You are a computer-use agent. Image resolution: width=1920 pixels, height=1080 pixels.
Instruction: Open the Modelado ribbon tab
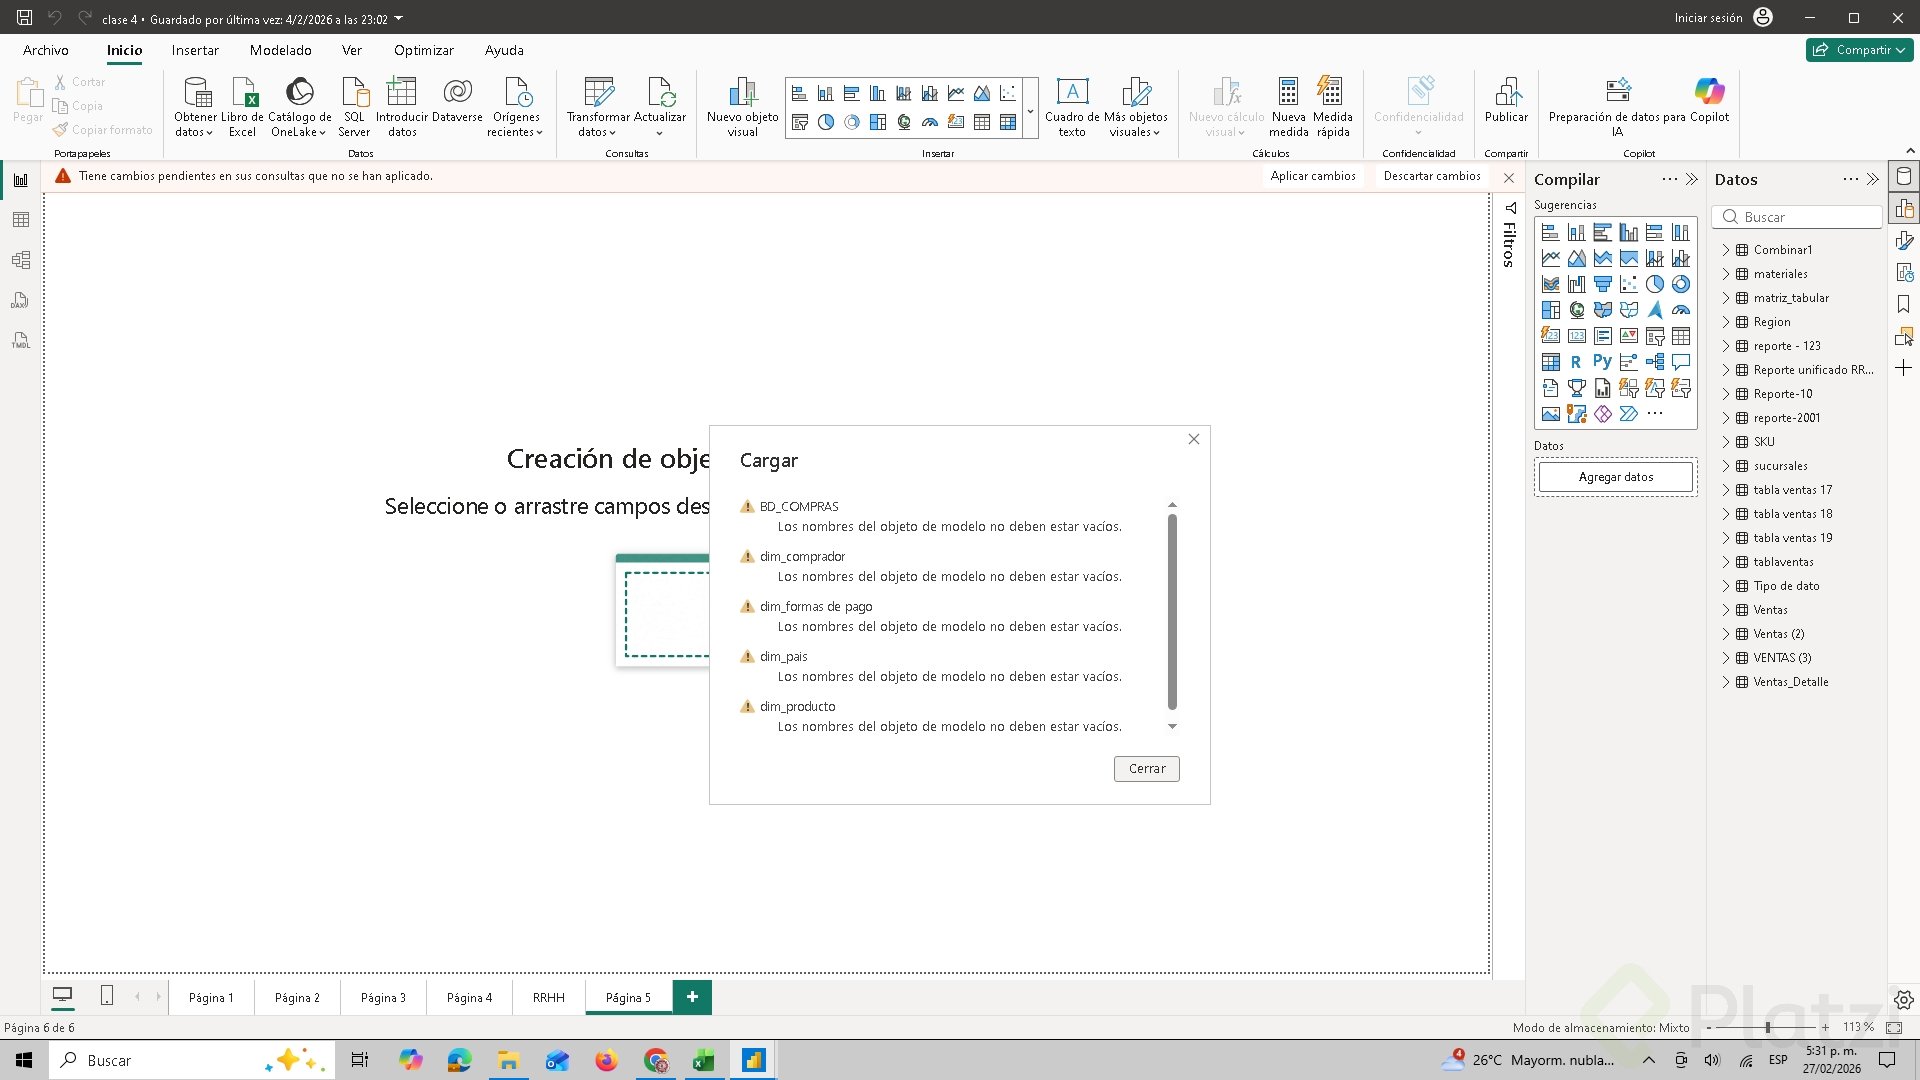(280, 50)
